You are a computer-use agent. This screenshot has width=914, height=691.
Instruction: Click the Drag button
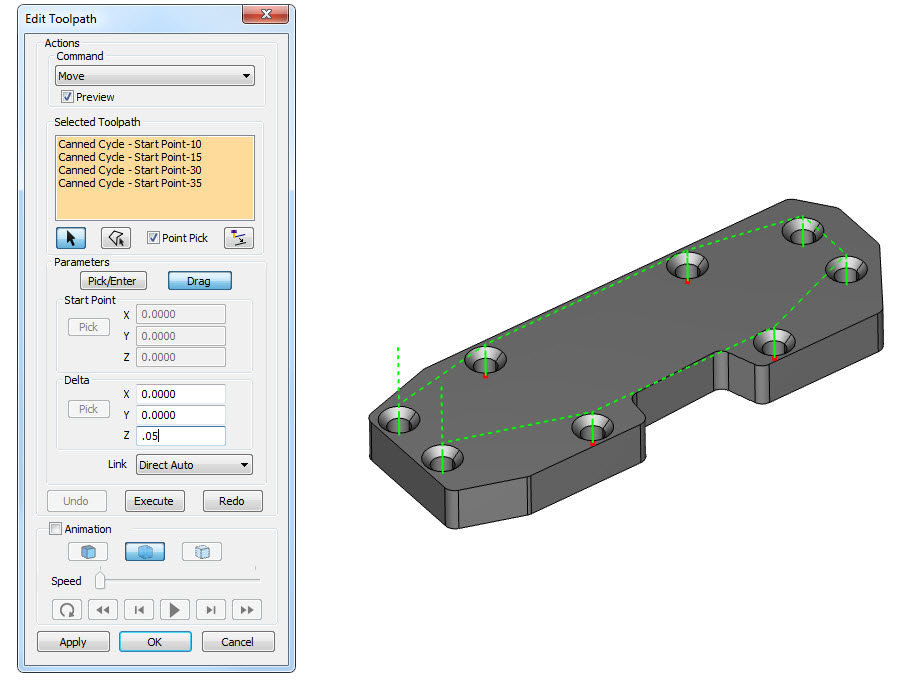[x=199, y=281]
